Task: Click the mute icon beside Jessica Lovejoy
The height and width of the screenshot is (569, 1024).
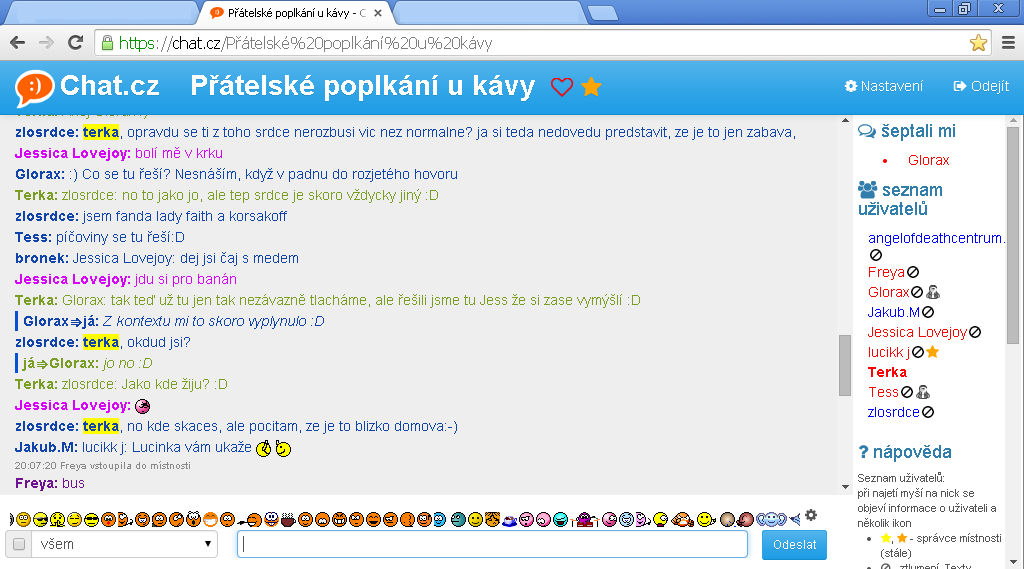Action: [975, 332]
